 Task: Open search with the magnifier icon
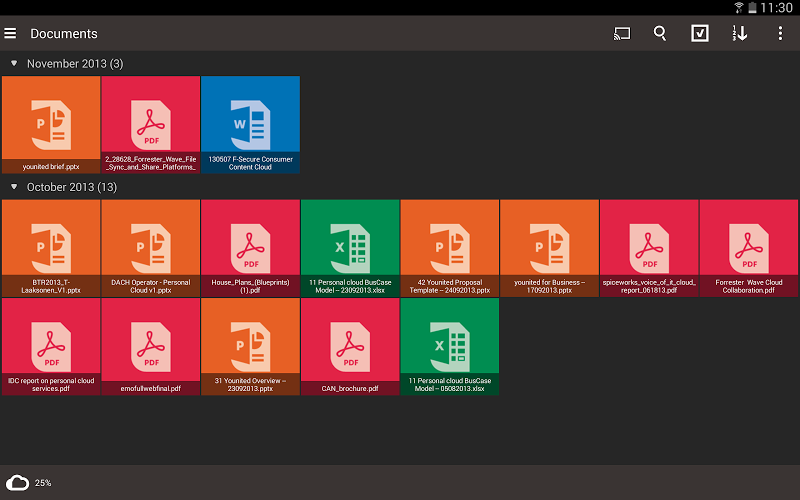660,33
